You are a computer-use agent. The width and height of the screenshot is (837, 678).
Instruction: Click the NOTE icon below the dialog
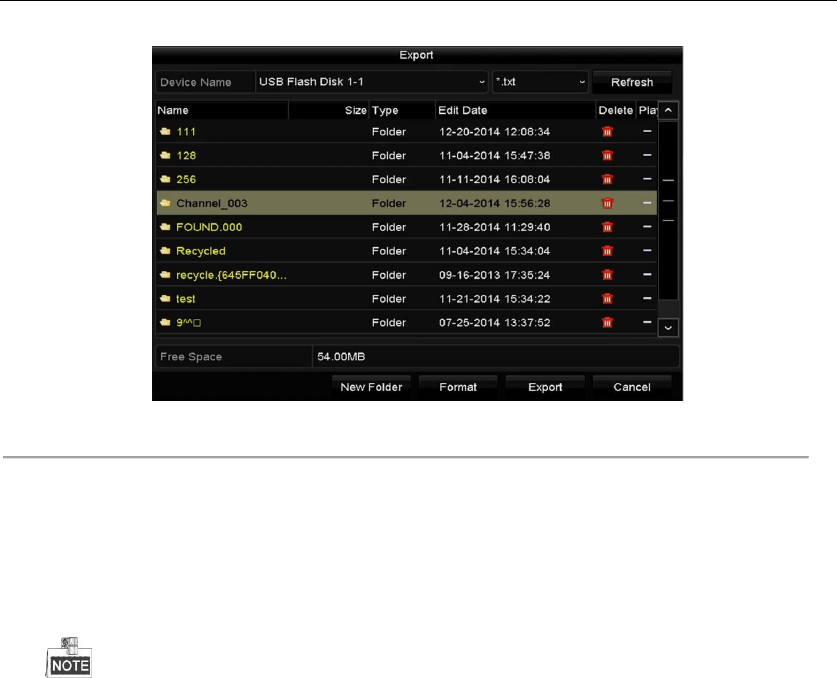[x=69, y=658]
